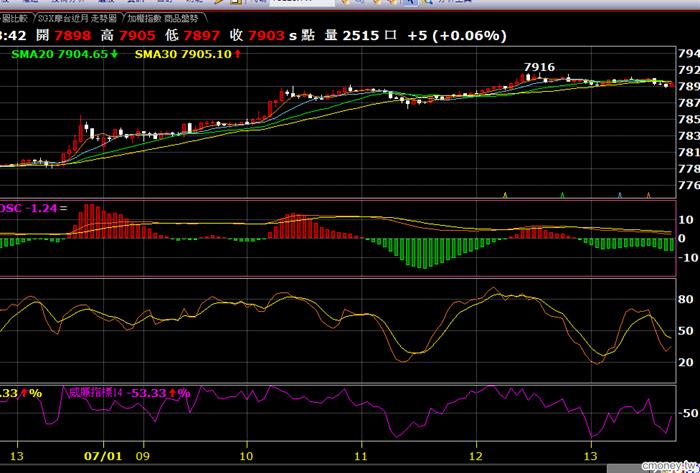Click the 09 hour label on time axis
The image size is (700, 473).
pos(143,456)
